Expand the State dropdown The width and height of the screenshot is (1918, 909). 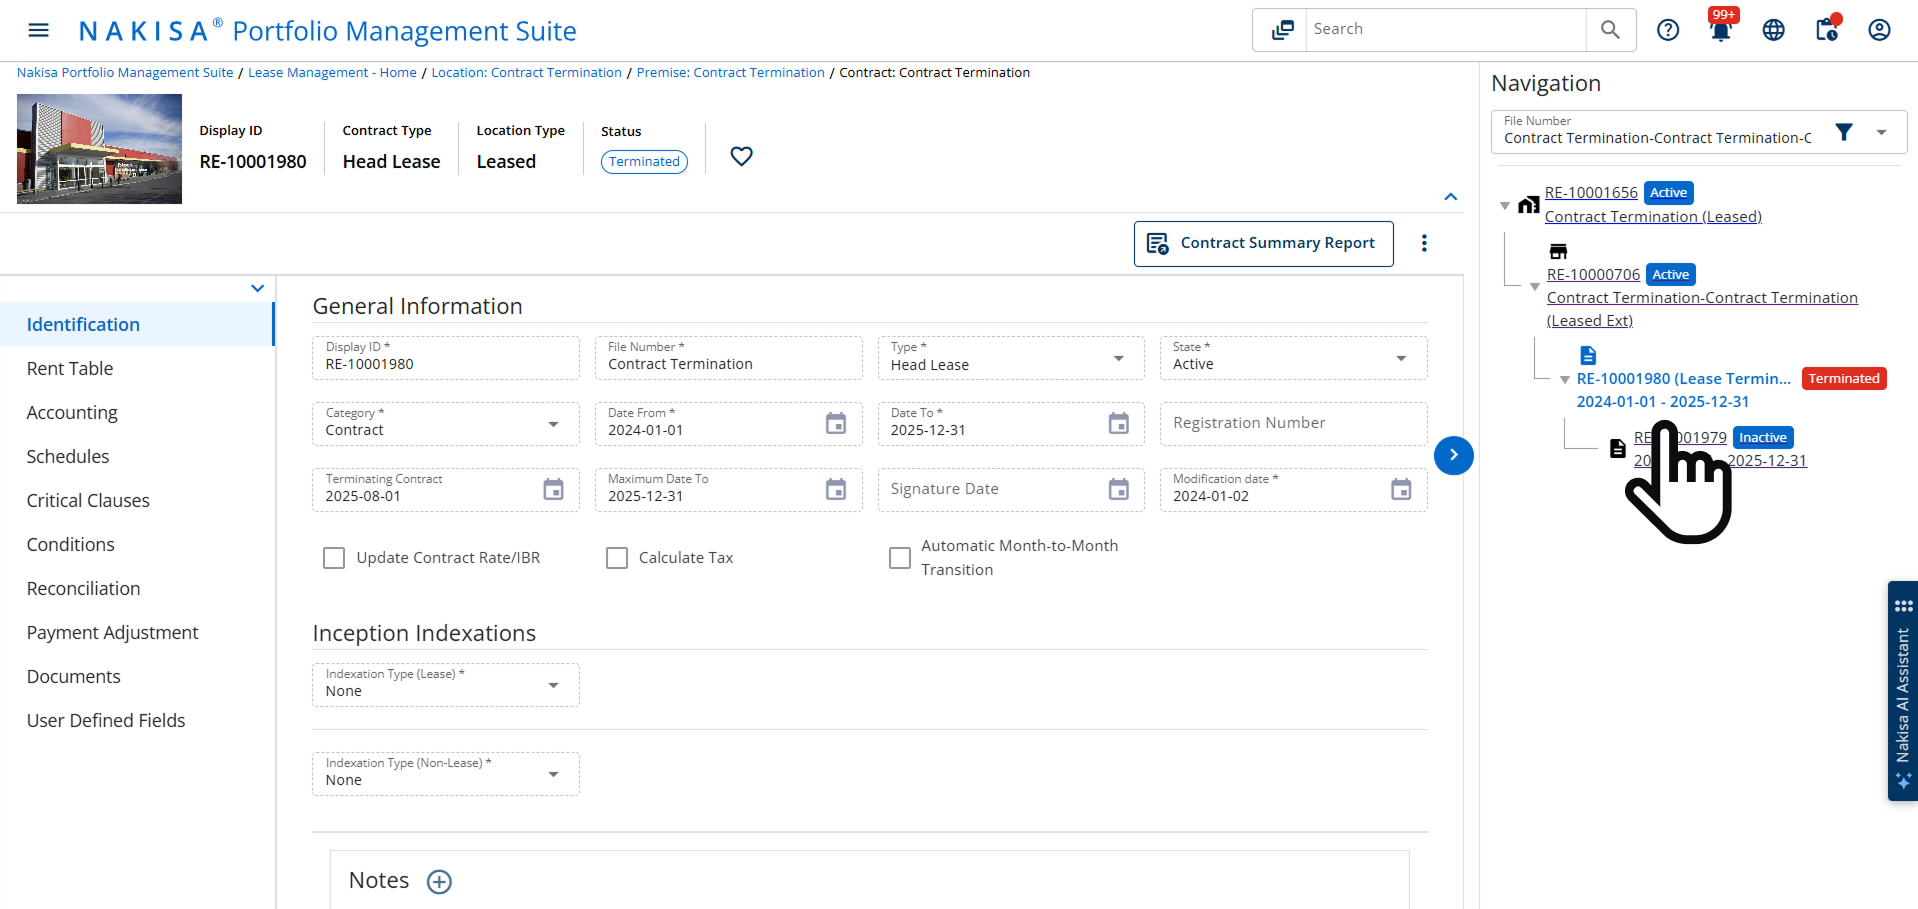coord(1292,358)
